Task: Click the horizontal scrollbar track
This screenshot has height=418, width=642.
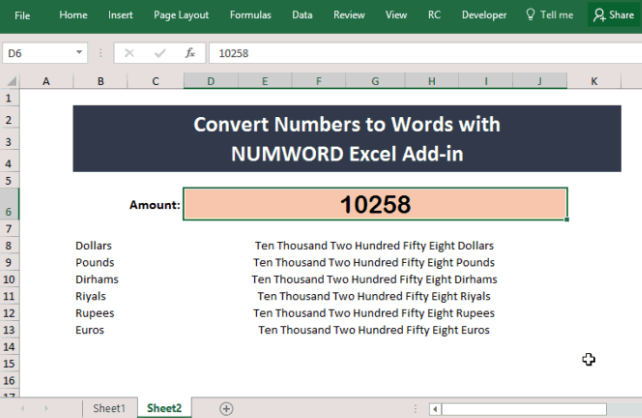Action: [x=524, y=409]
